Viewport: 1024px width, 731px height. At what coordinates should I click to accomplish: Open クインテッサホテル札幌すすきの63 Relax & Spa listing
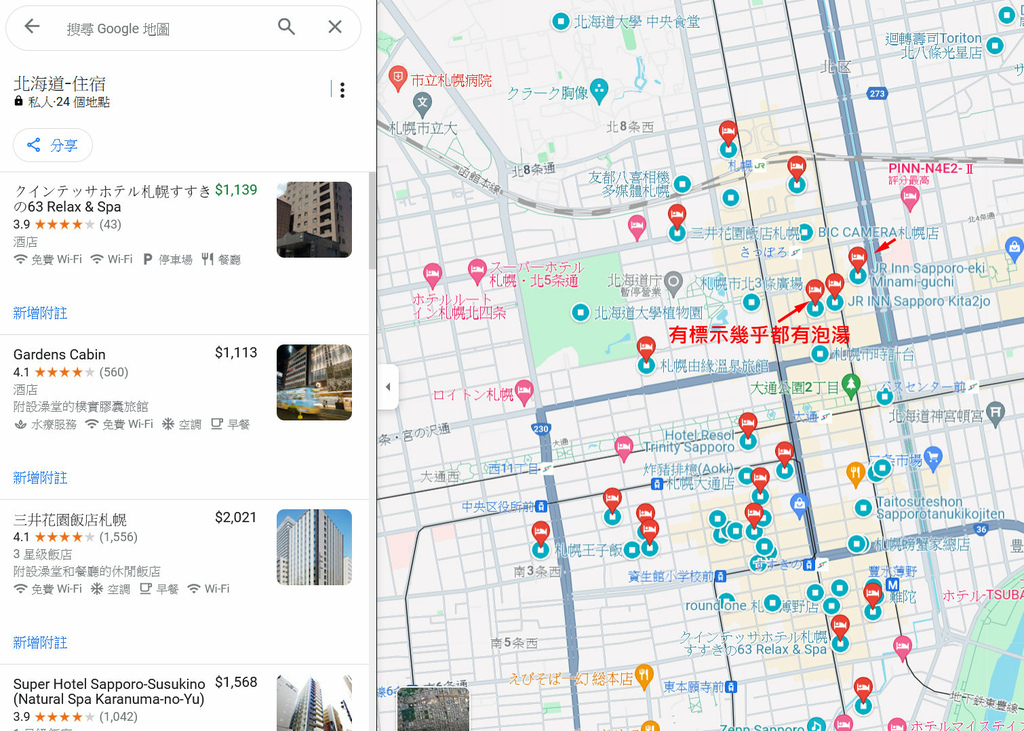112,199
